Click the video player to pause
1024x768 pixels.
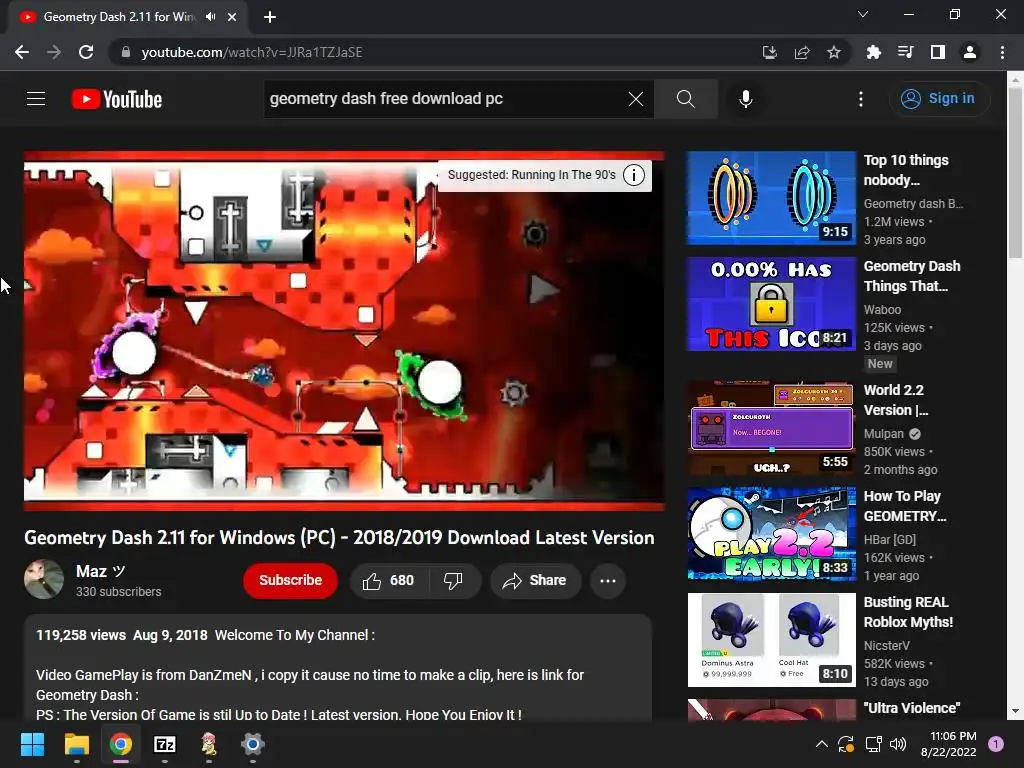click(x=344, y=330)
